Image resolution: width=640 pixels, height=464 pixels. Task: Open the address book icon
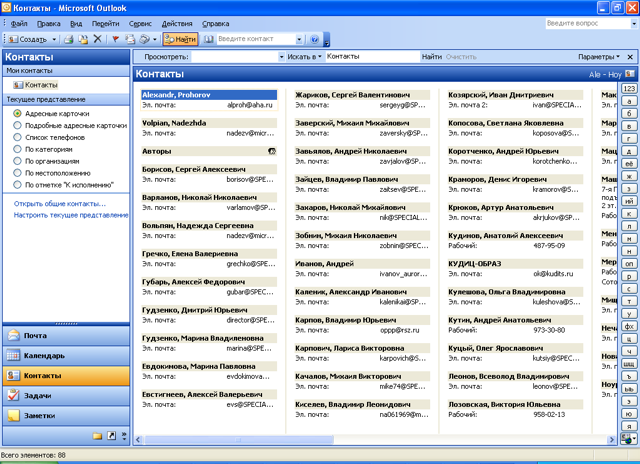[x=209, y=39]
